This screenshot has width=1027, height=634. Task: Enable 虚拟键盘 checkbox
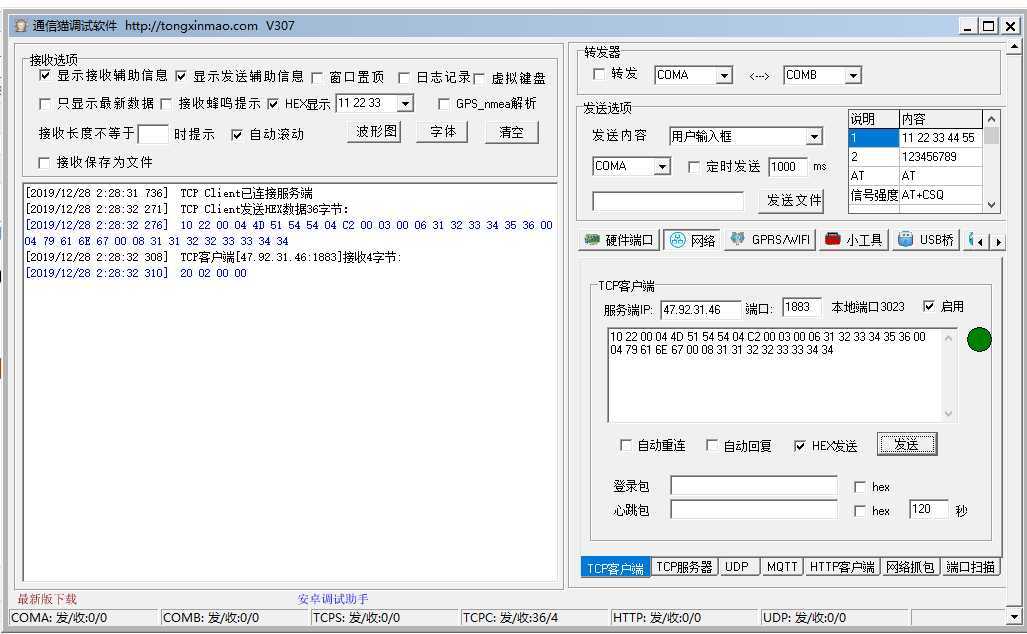479,79
